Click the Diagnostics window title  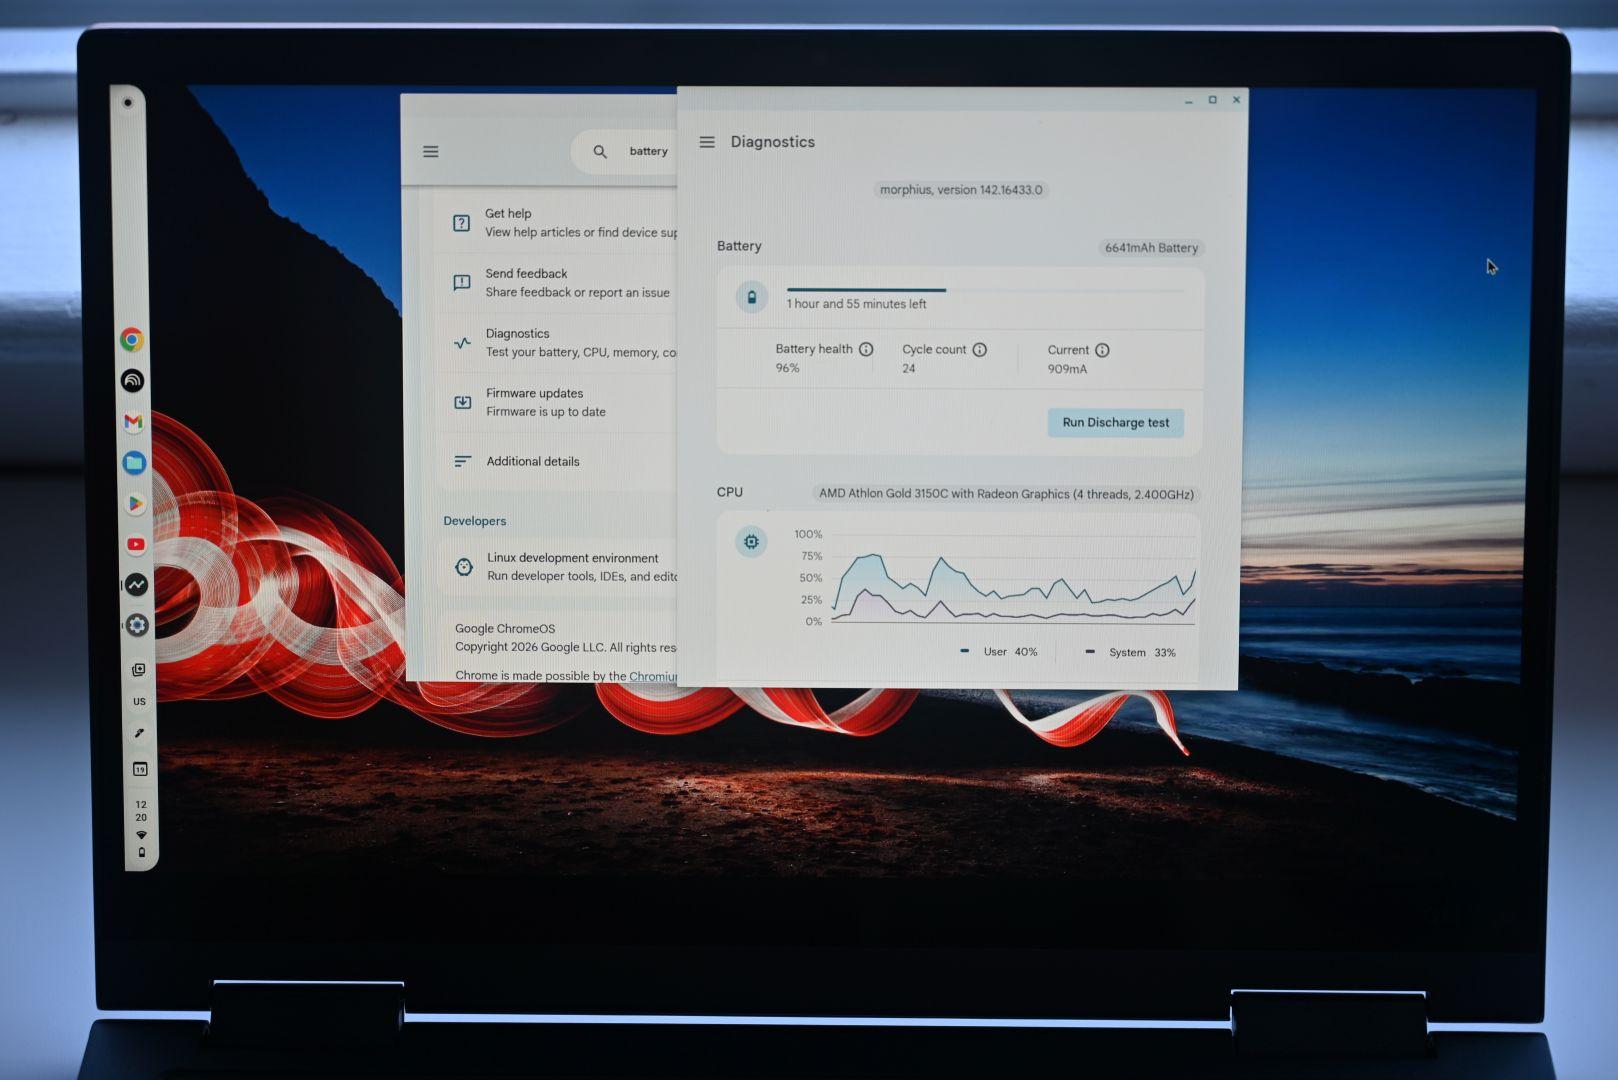pyautogui.click(x=773, y=142)
